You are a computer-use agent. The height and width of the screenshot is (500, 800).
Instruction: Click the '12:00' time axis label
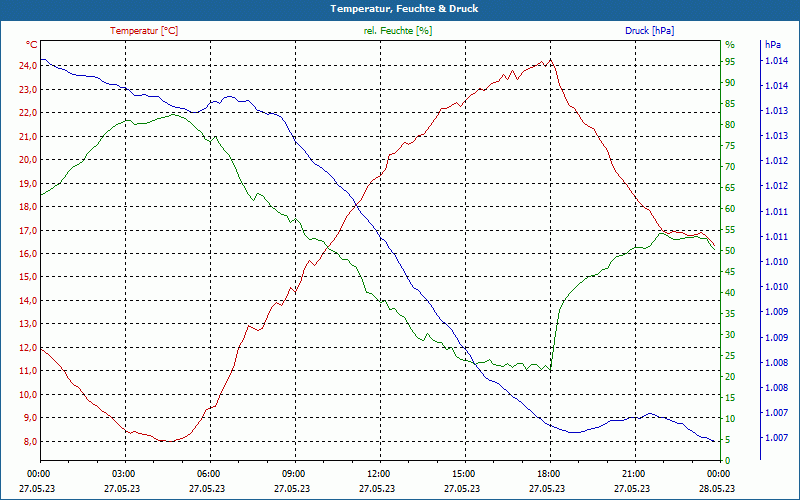[x=381, y=473]
